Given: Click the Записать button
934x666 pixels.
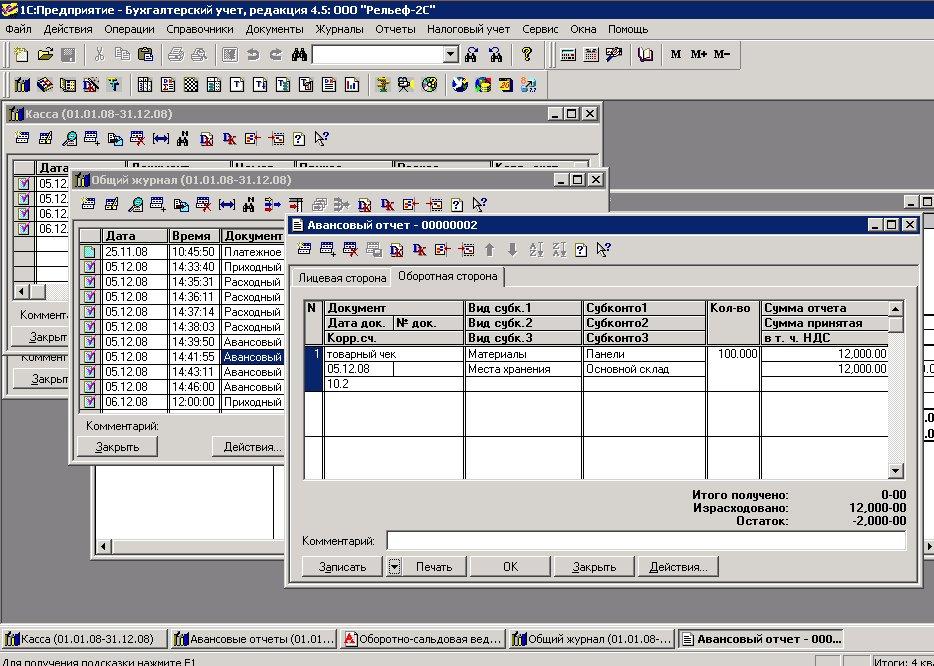Looking at the screenshot, I should [x=342, y=567].
